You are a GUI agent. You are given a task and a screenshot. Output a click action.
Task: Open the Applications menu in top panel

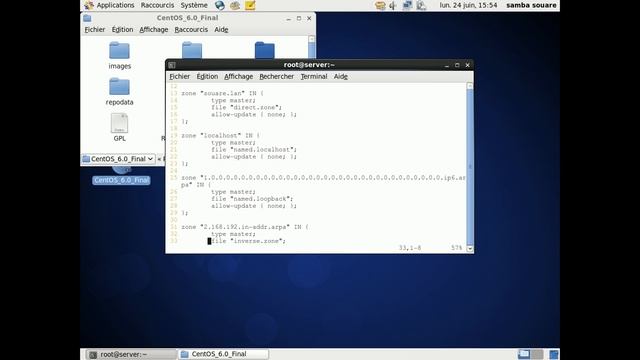[x=109, y=5]
